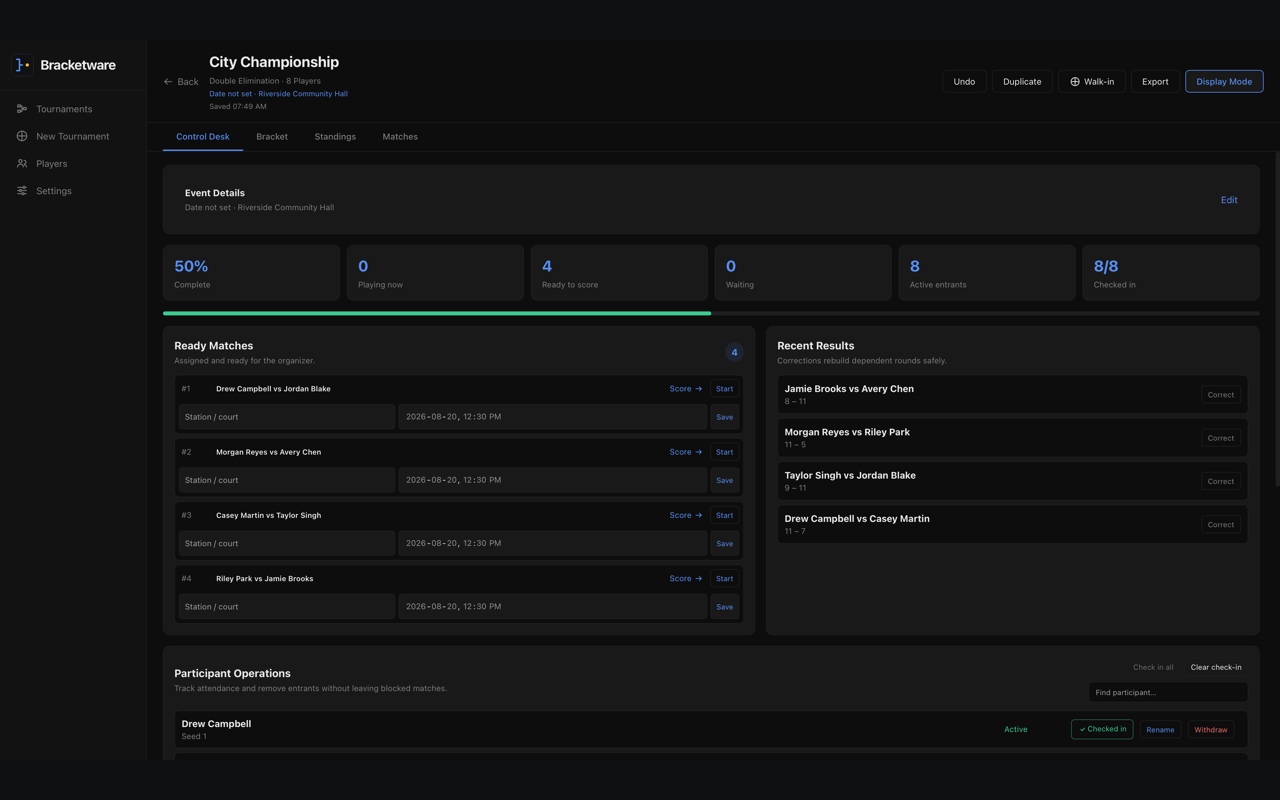Correct the Morgan Reyes vs Riley Park result
Image resolution: width=1280 pixels, height=800 pixels.
[1220, 438]
